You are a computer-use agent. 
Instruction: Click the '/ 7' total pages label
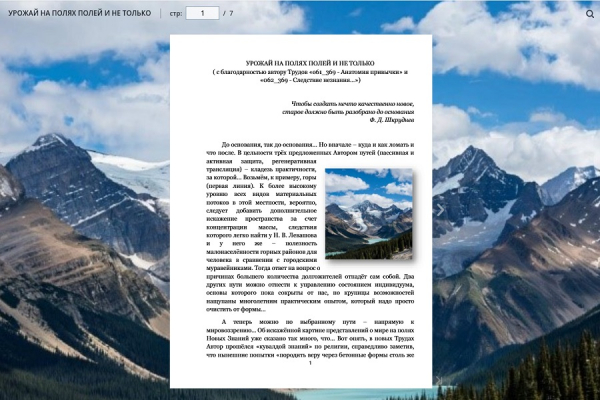pyautogui.click(x=228, y=13)
